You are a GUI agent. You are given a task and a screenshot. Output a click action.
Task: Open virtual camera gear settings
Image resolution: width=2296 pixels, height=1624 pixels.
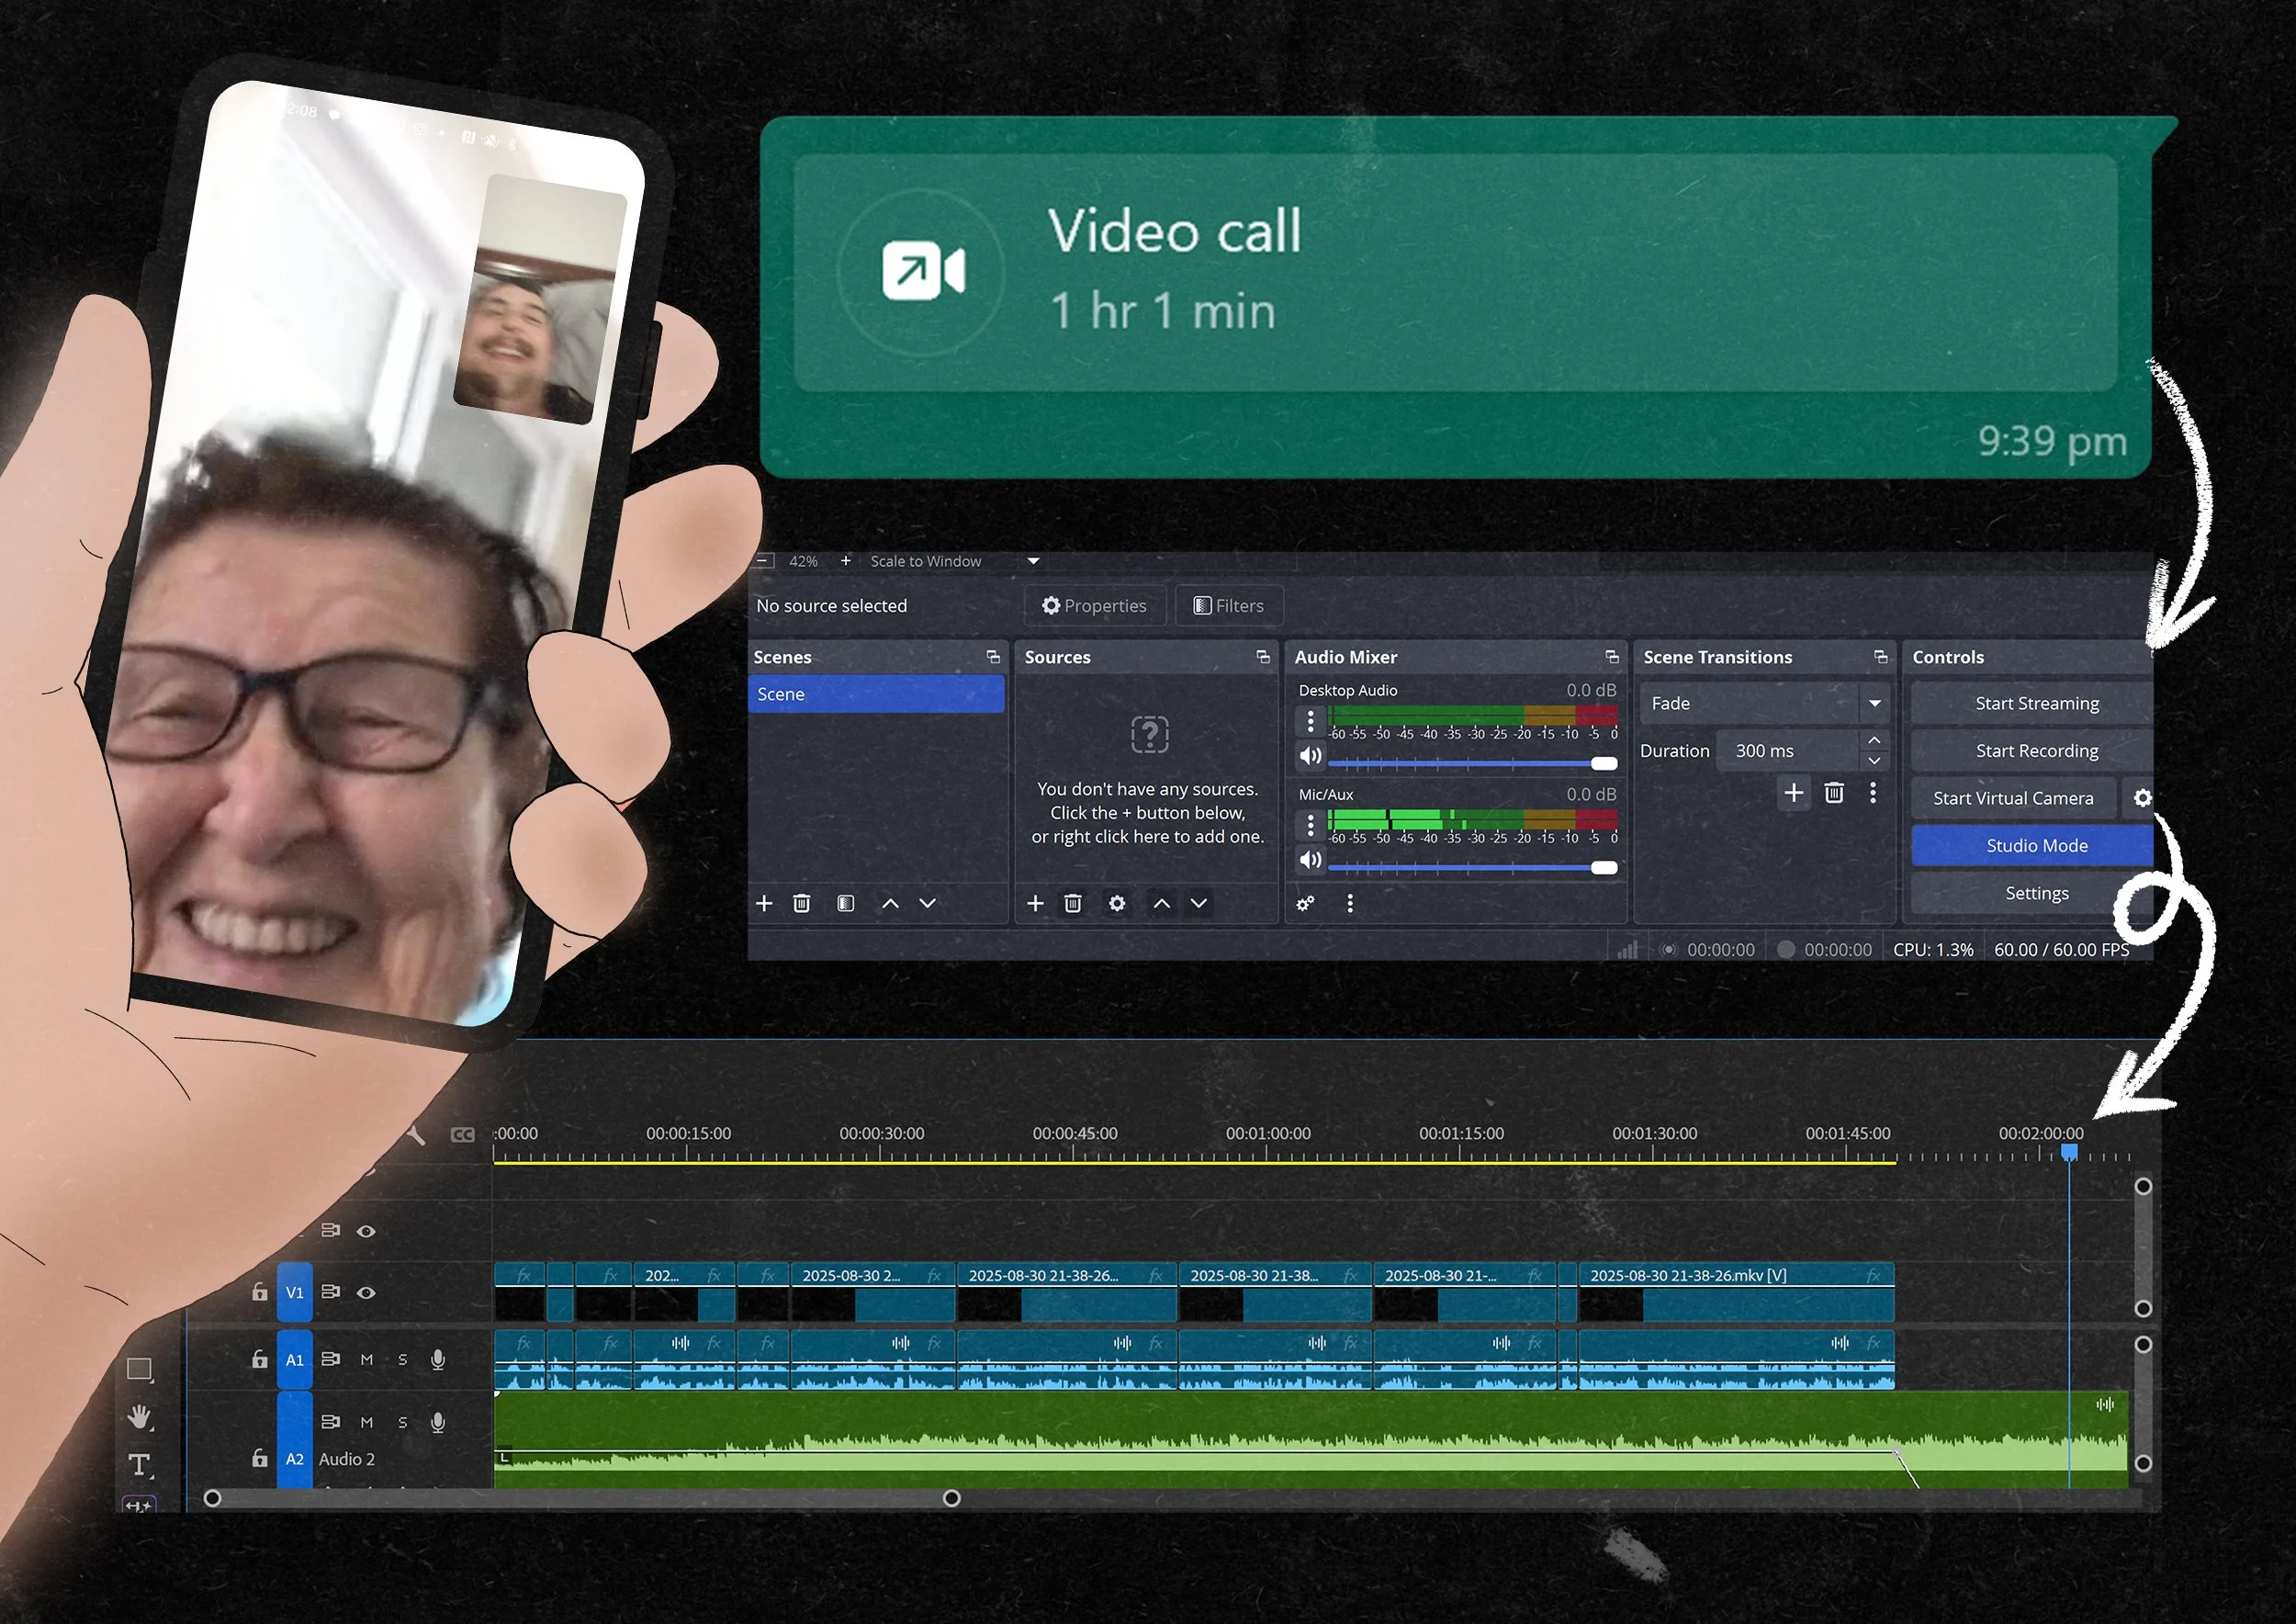[x=2142, y=798]
